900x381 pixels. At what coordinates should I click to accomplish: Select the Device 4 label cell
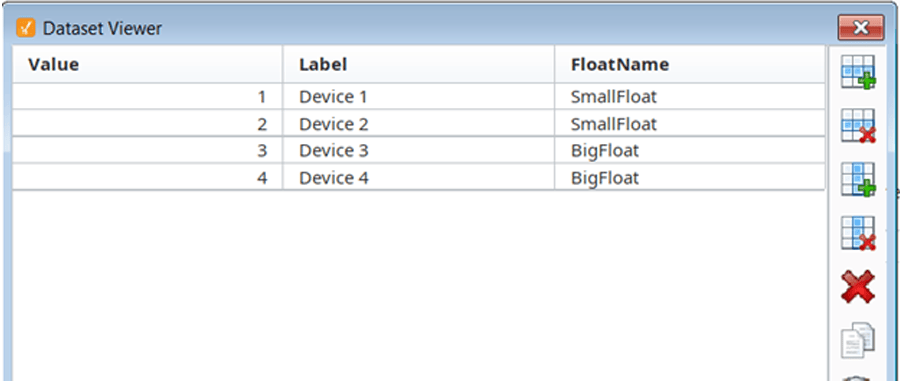coord(419,177)
